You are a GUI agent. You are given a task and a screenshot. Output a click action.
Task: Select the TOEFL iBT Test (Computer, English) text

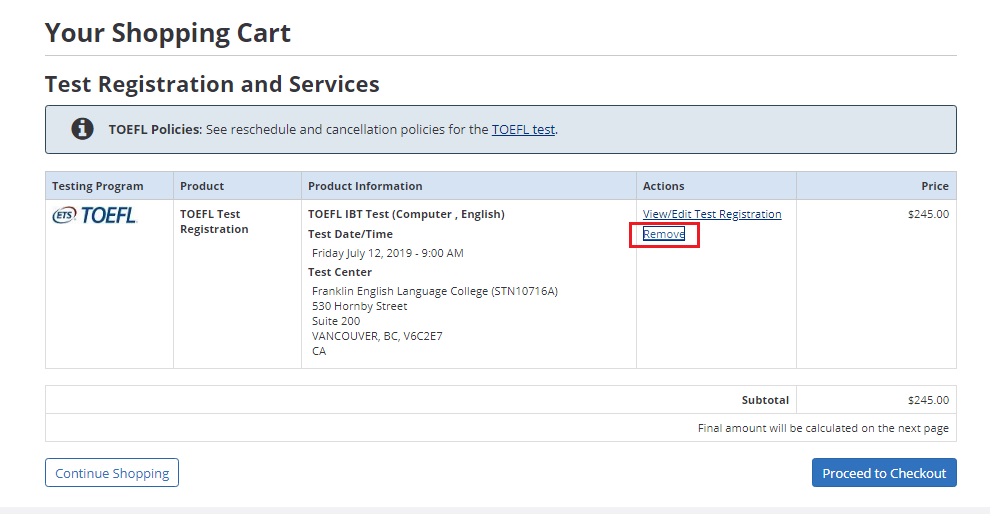click(407, 214)
